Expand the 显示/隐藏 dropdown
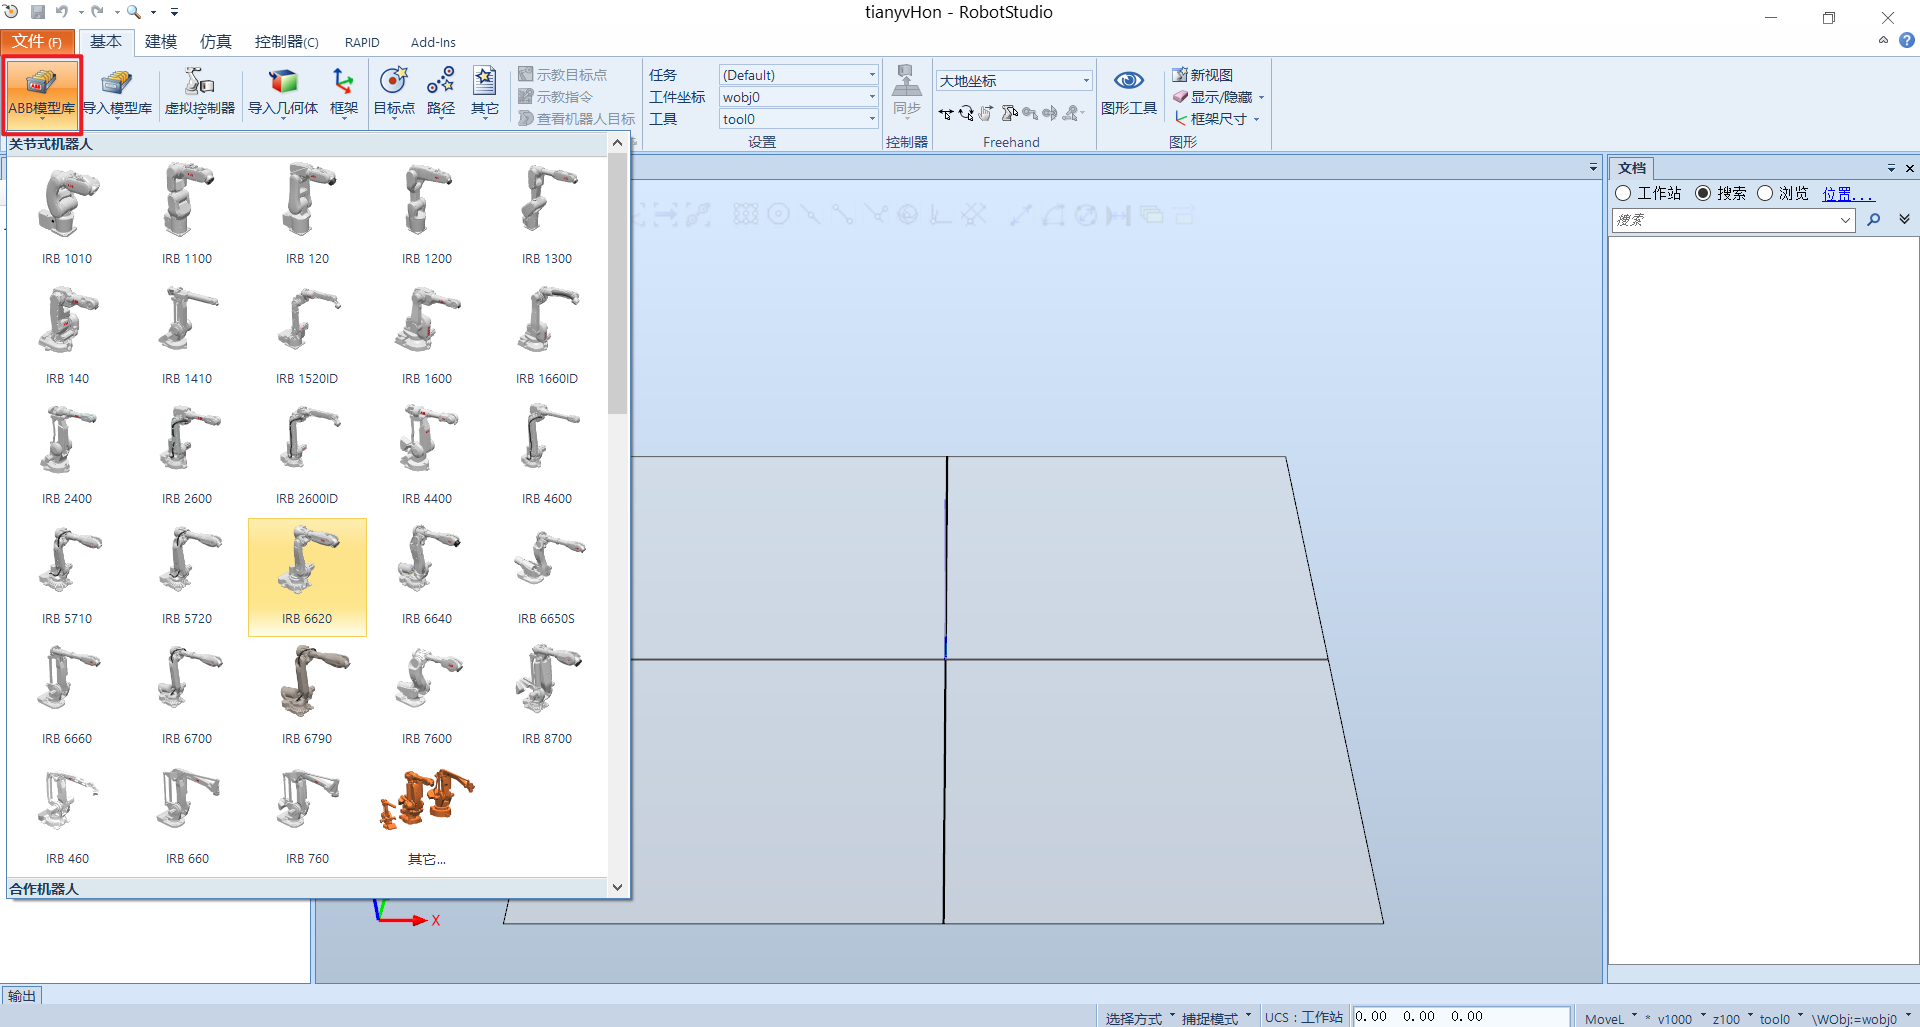1920x1027 pixels. pos(1261,97)
